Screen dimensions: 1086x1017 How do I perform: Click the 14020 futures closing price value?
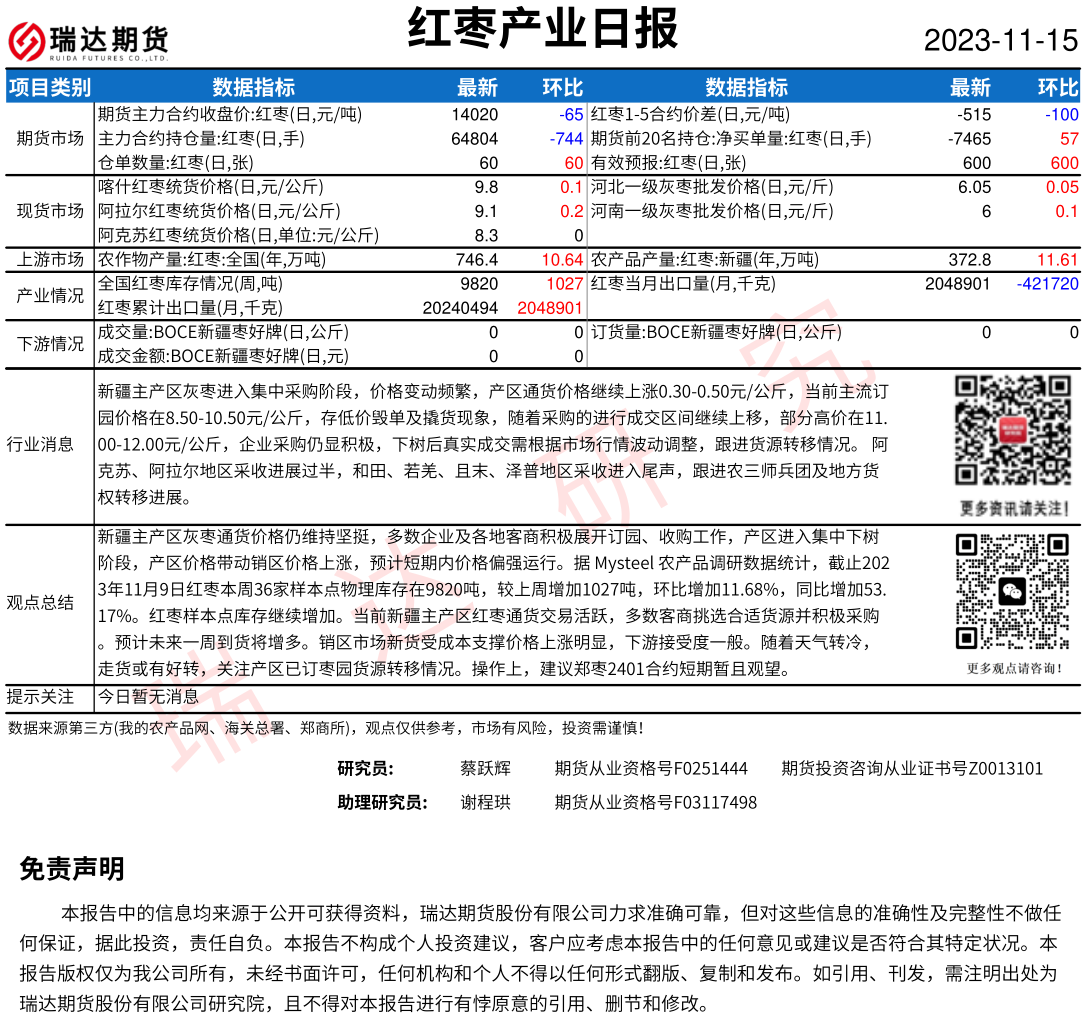pos(474,115)
